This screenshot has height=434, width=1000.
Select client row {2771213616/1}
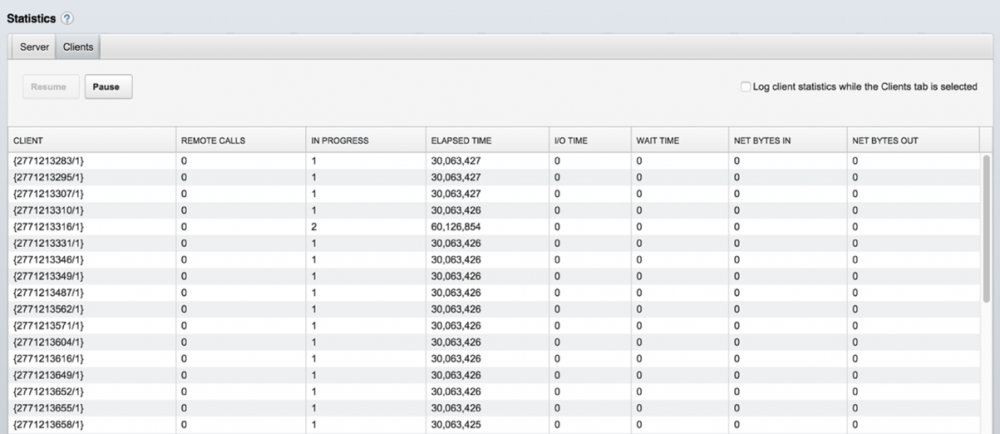tap(494, 359)
